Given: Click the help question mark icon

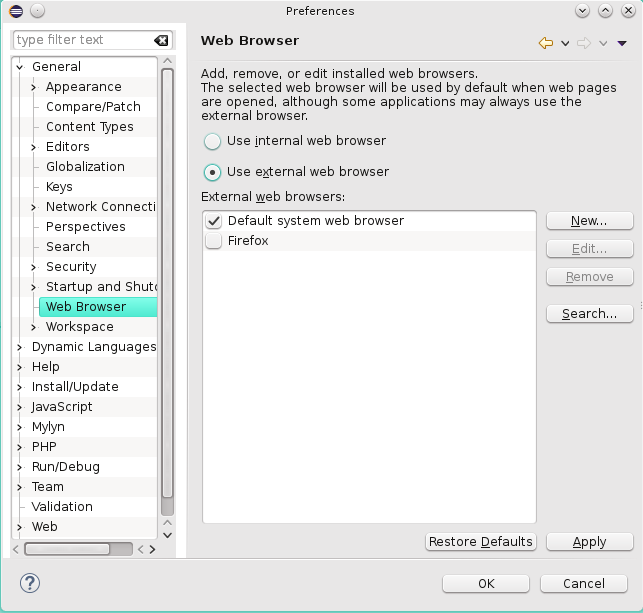Looking at the screenshot, I should [30, 582].
